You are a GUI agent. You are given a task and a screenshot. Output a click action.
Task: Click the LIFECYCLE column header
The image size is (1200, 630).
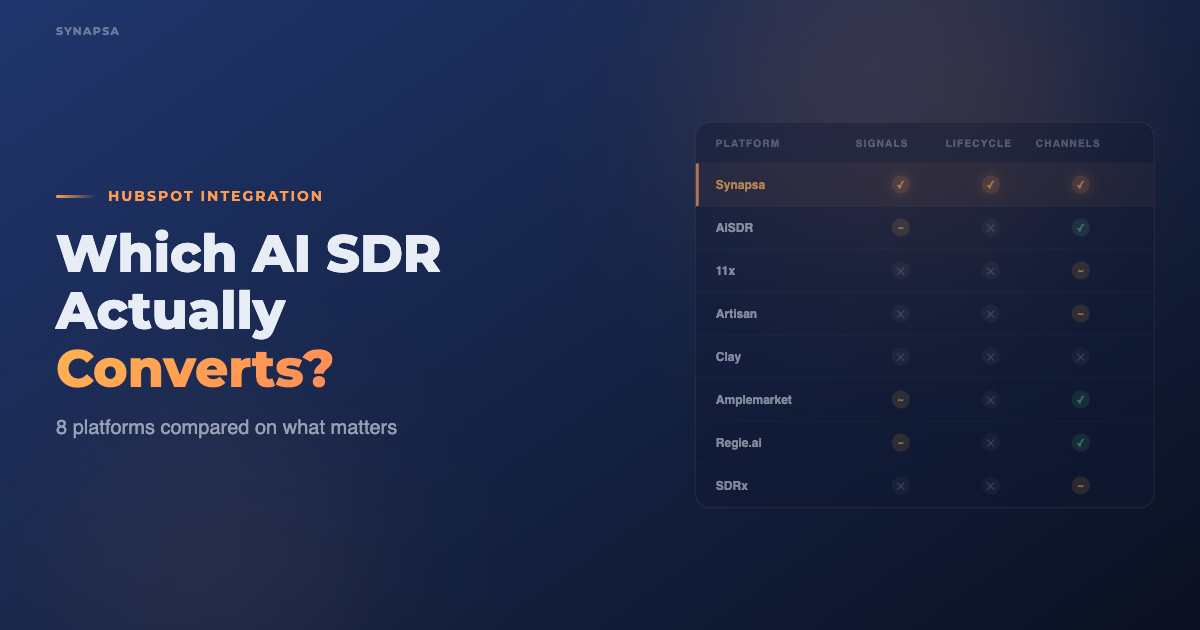979,144
